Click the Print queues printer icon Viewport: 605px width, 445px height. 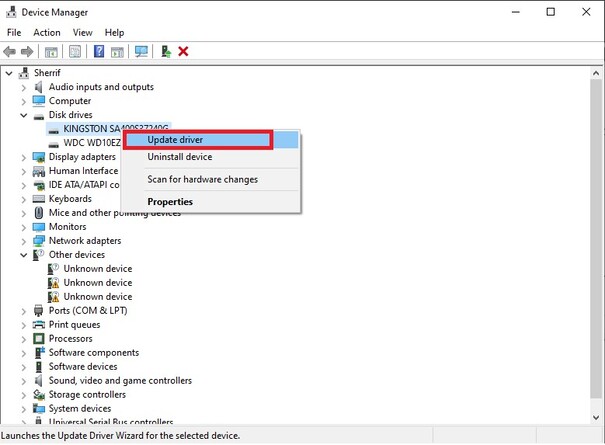(39, 325)
